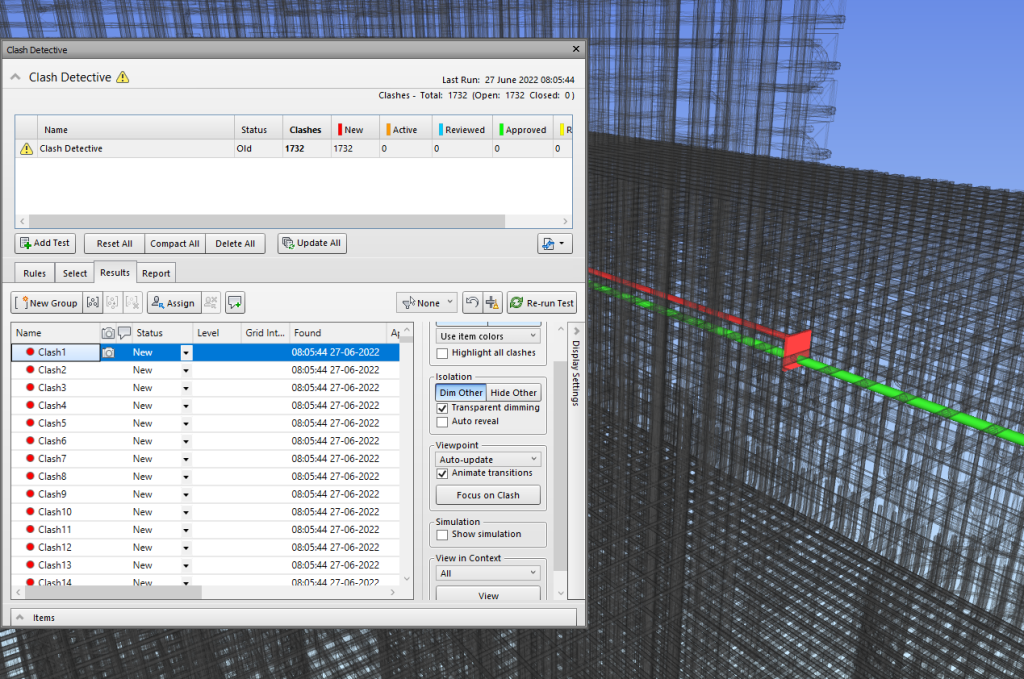
Task: Switch to the Report tab
Action: tap(156, 273)
